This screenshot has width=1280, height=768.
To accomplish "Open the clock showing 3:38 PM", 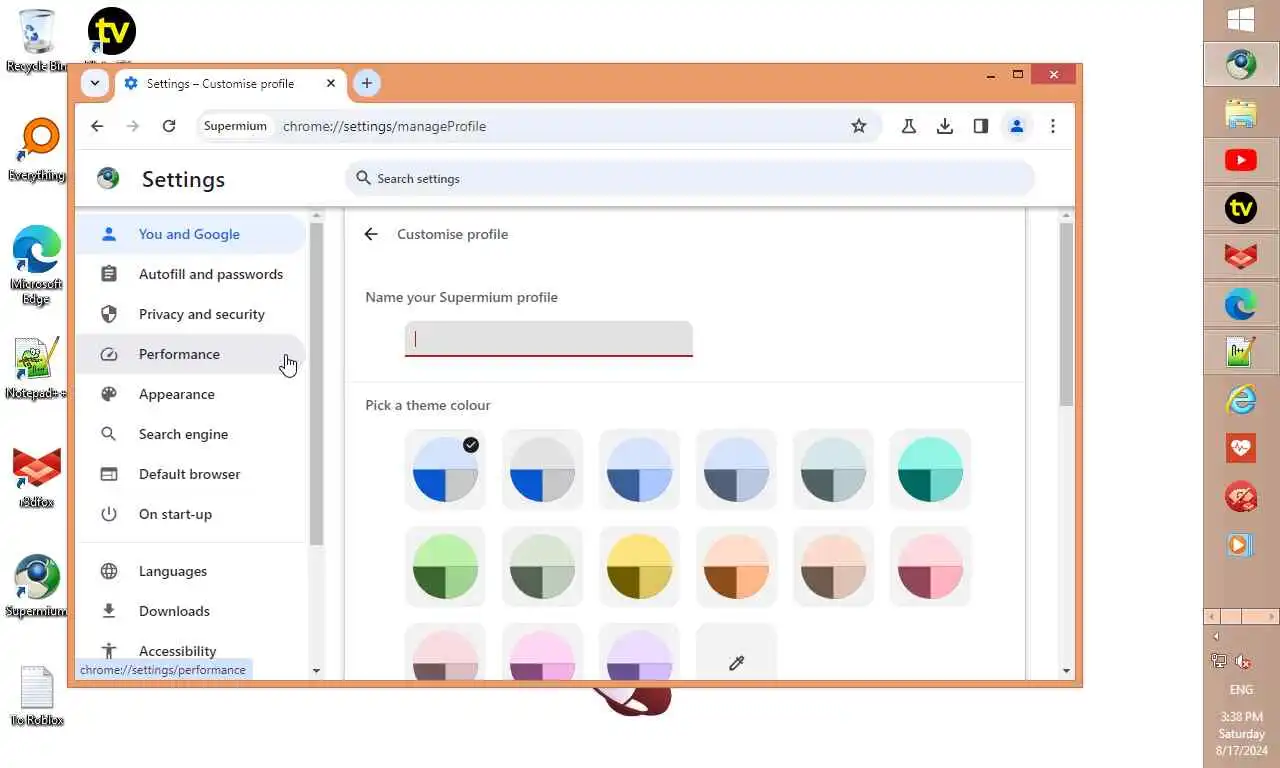I will tap(1242, 734).
